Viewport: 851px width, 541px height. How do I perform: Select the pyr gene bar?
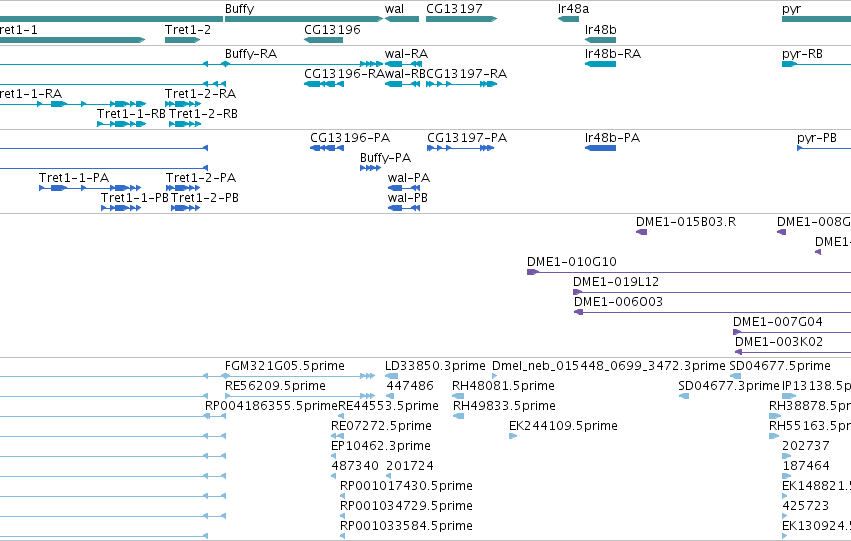pyautogui.click(x=816, y=19)
